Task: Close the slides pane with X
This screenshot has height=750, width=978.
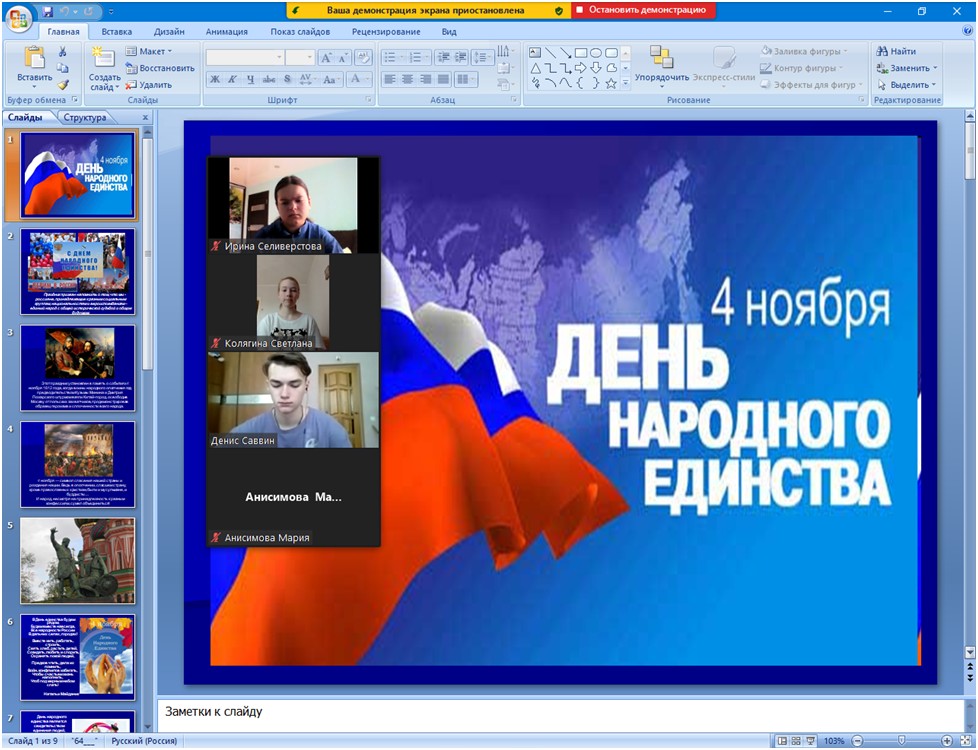Action: [x=145, y=117]
